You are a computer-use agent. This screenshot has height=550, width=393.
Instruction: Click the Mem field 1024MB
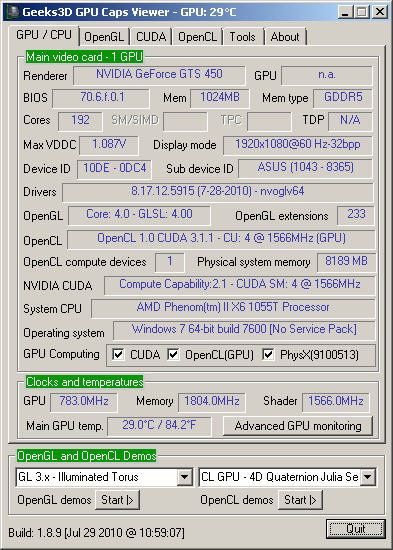(220, 98)
